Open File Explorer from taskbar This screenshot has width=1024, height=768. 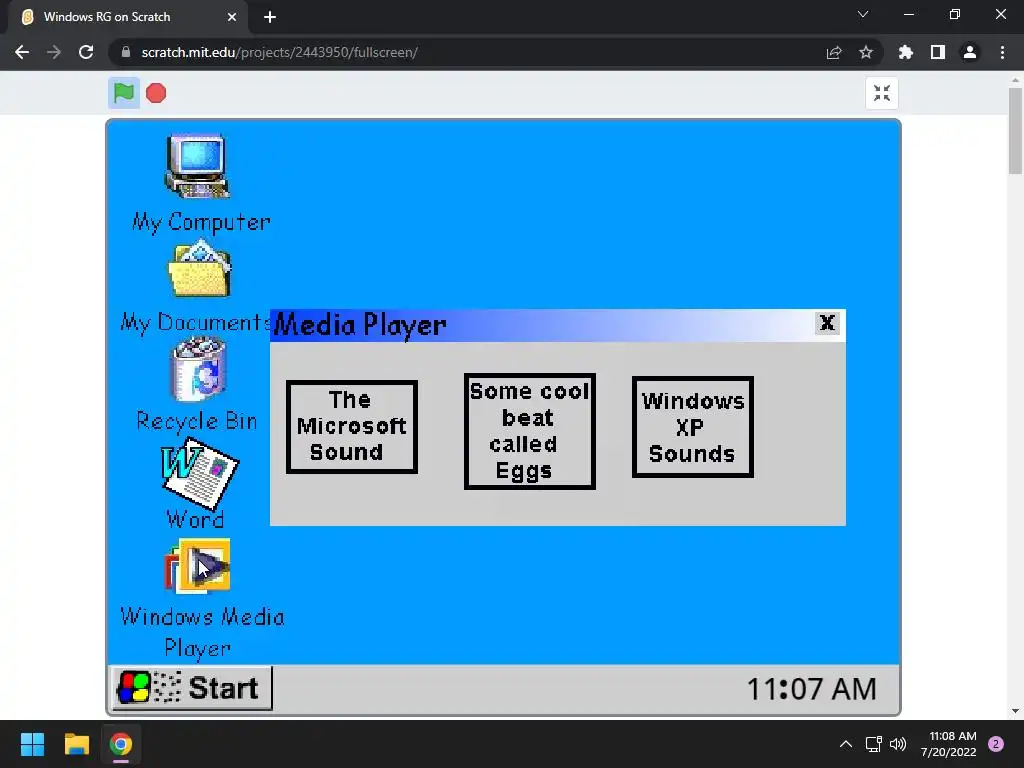tap(76, 744)
